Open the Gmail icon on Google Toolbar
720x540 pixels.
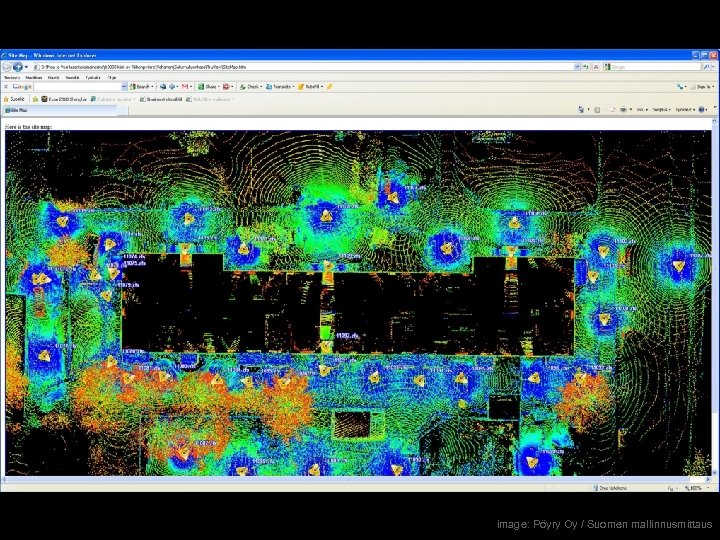click(185, 87)
